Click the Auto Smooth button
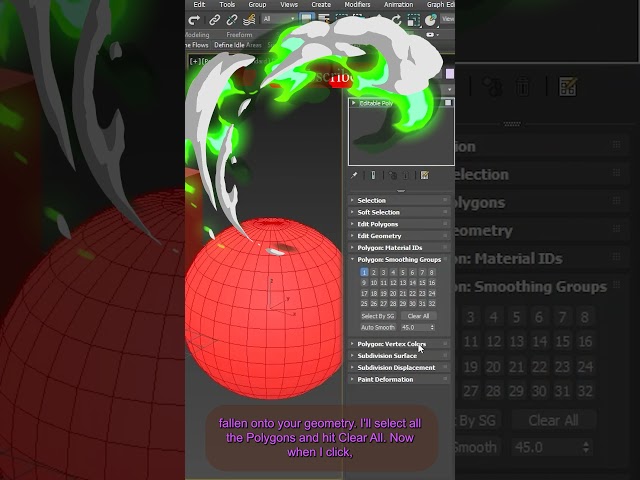 [x=378, y=327]
